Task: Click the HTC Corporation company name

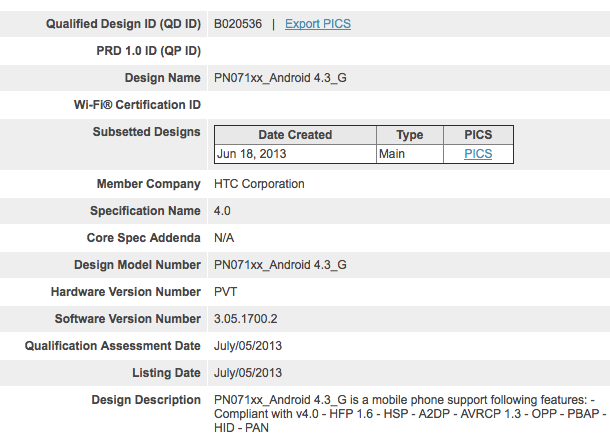Action: [x=259, y=184]
